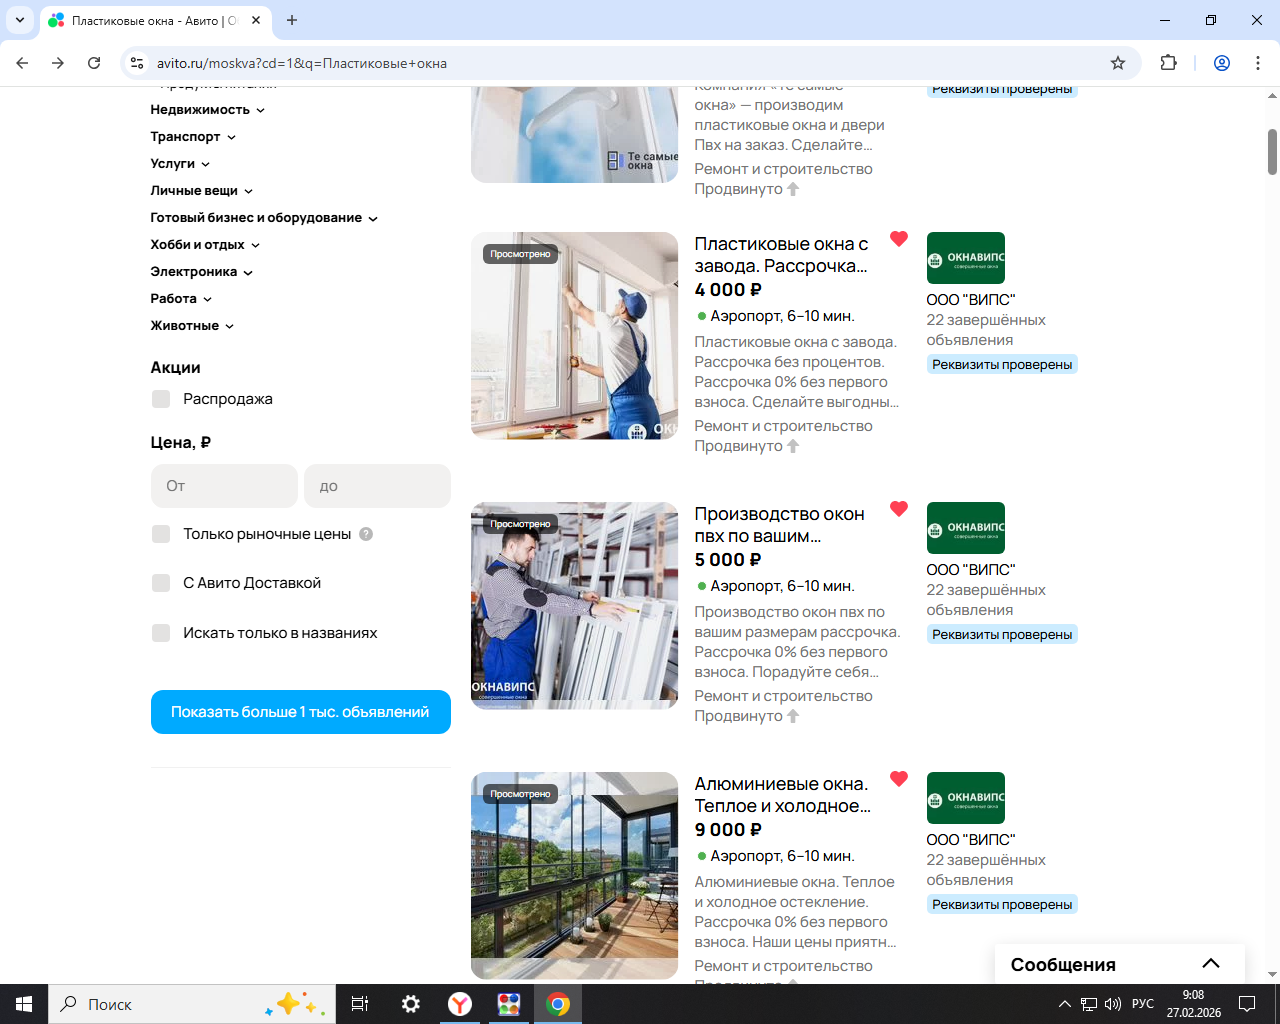1280x1024 pixels.
Task: Go back to the previous page
Action: (22, 63)
